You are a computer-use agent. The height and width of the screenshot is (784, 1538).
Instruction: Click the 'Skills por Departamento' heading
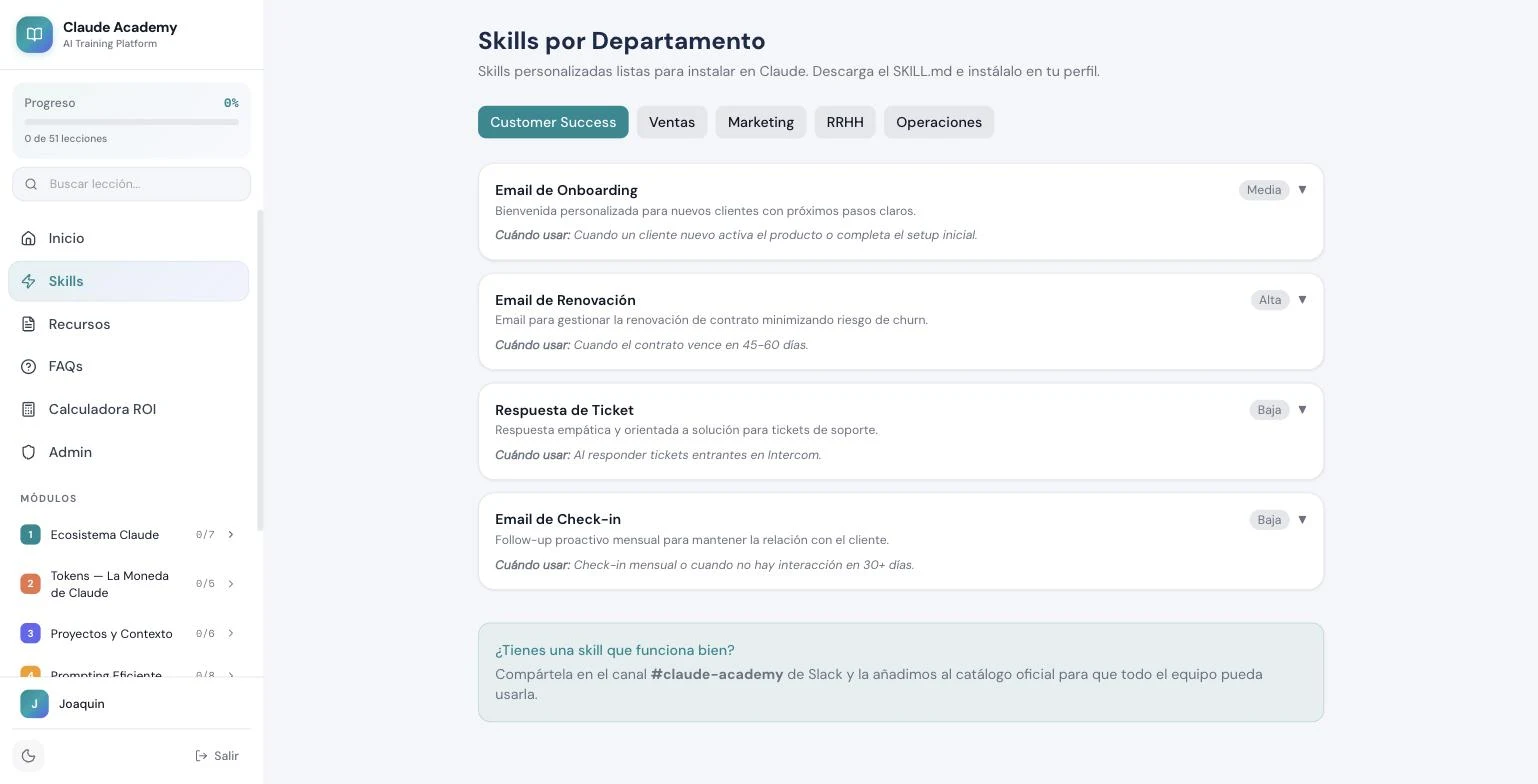(622, 41)
